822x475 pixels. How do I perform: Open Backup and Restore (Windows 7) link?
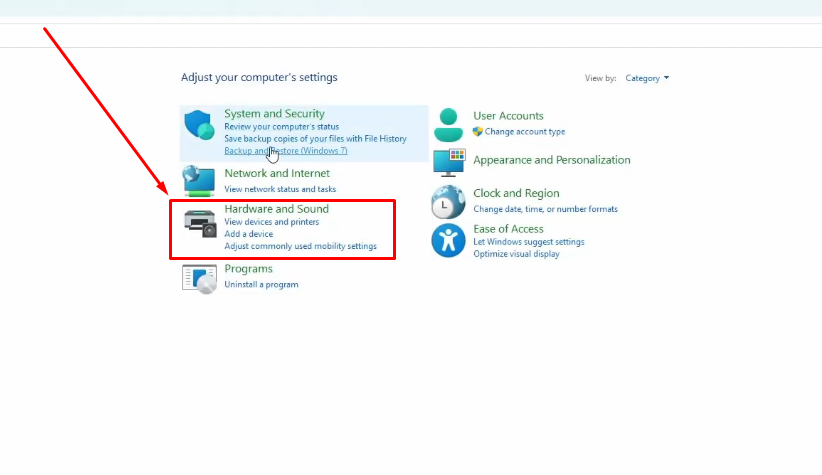[x=286, y=150]
